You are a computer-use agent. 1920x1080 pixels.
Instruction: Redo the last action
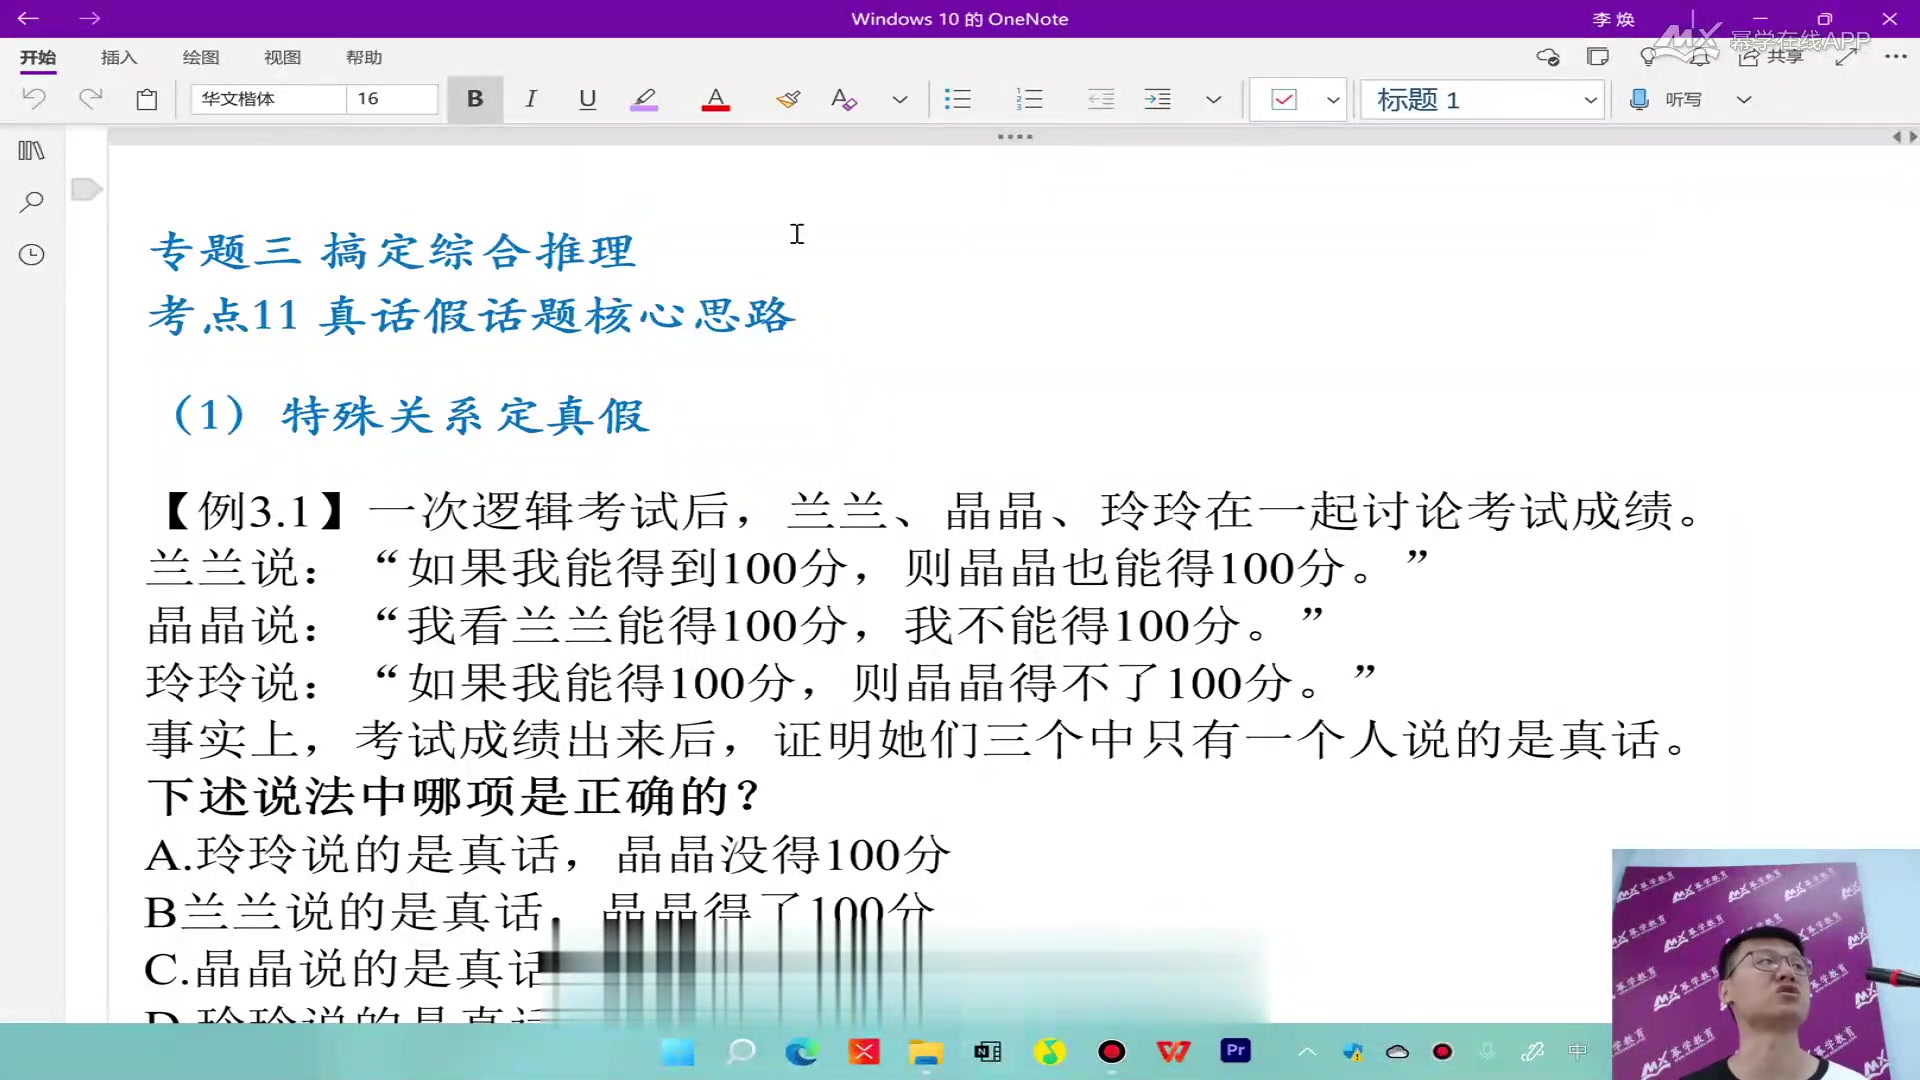point(90,98)
